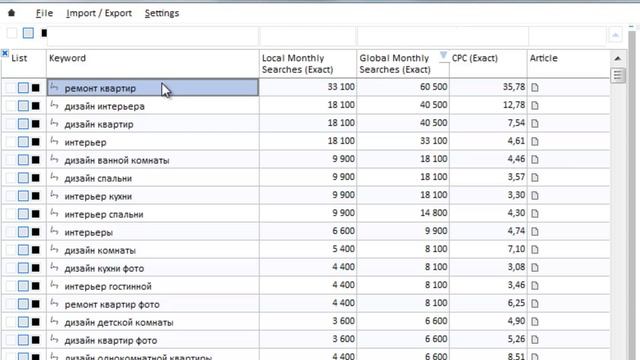The image size is (640, 360).
Task: Open article icon for интерьер гостинной
Action: point(535,285)
